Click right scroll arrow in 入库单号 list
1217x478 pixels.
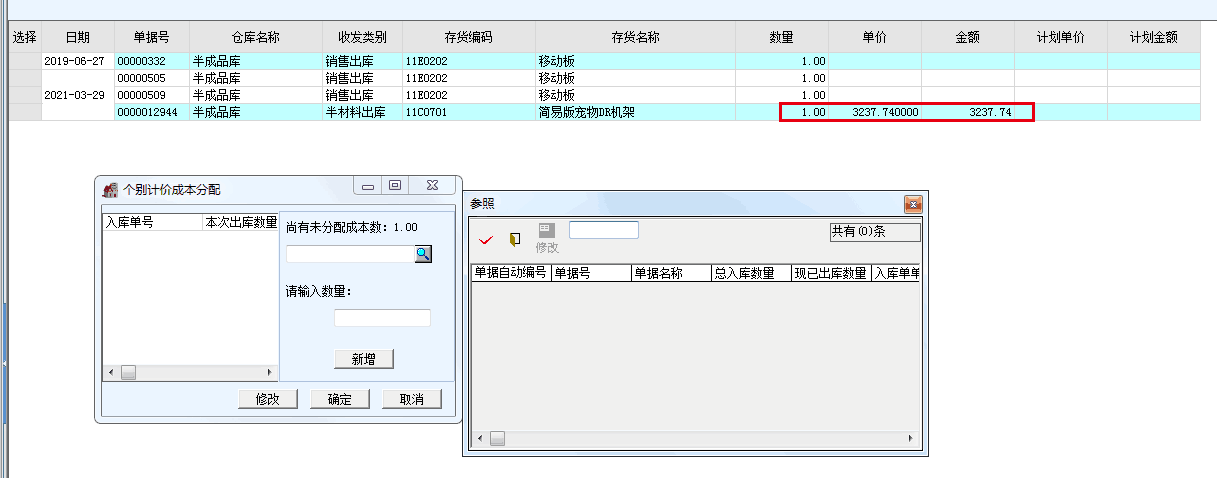click(271, 373)
